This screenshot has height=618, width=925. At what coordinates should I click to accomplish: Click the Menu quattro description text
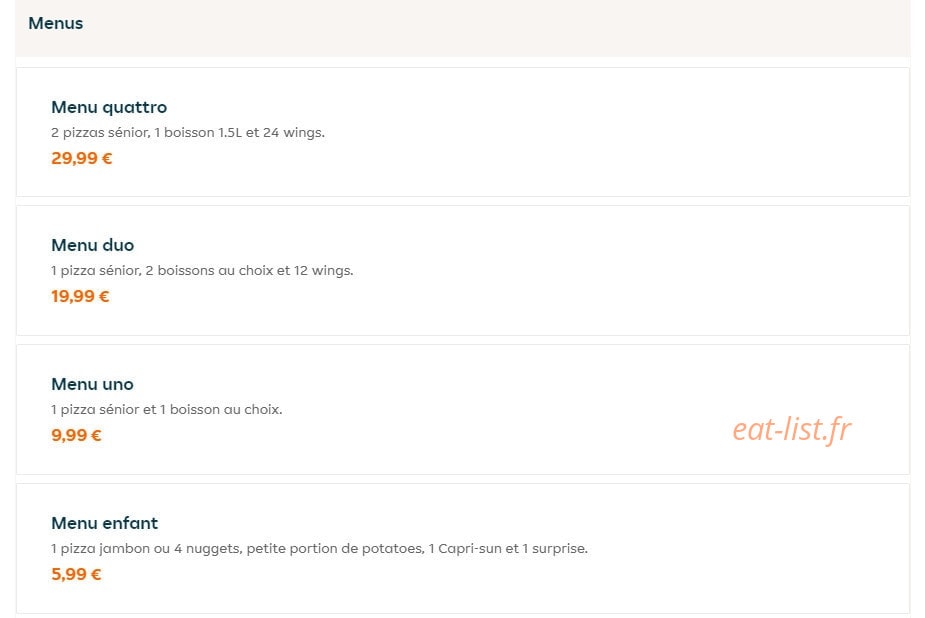pyautogui.click(x=188, y=133)
